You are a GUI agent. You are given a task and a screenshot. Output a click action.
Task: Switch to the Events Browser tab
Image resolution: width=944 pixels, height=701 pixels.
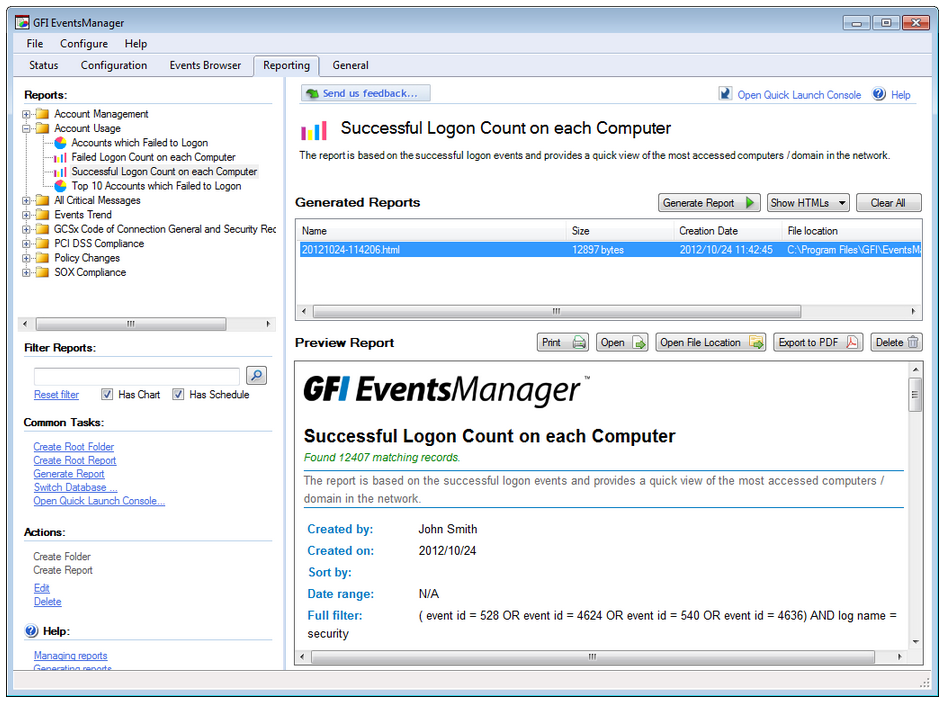tap(205, 65)
